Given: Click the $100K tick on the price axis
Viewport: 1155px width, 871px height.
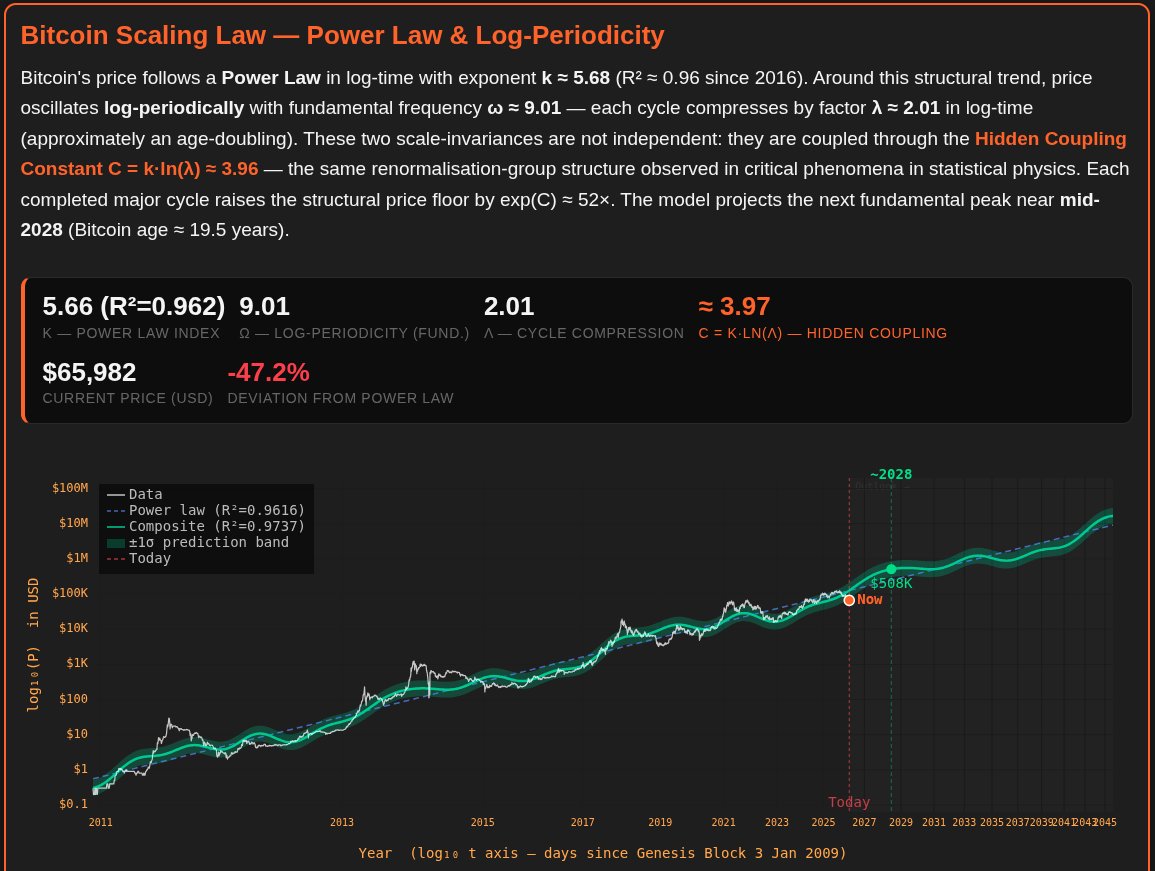Looking at the screenshot, I should [71, 593].
